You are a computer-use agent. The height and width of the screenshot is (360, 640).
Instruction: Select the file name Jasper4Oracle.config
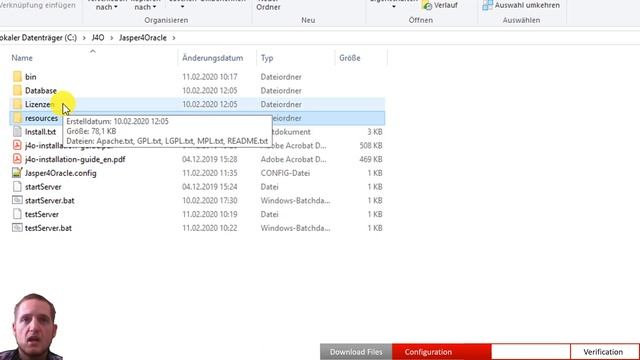point(61,173)
